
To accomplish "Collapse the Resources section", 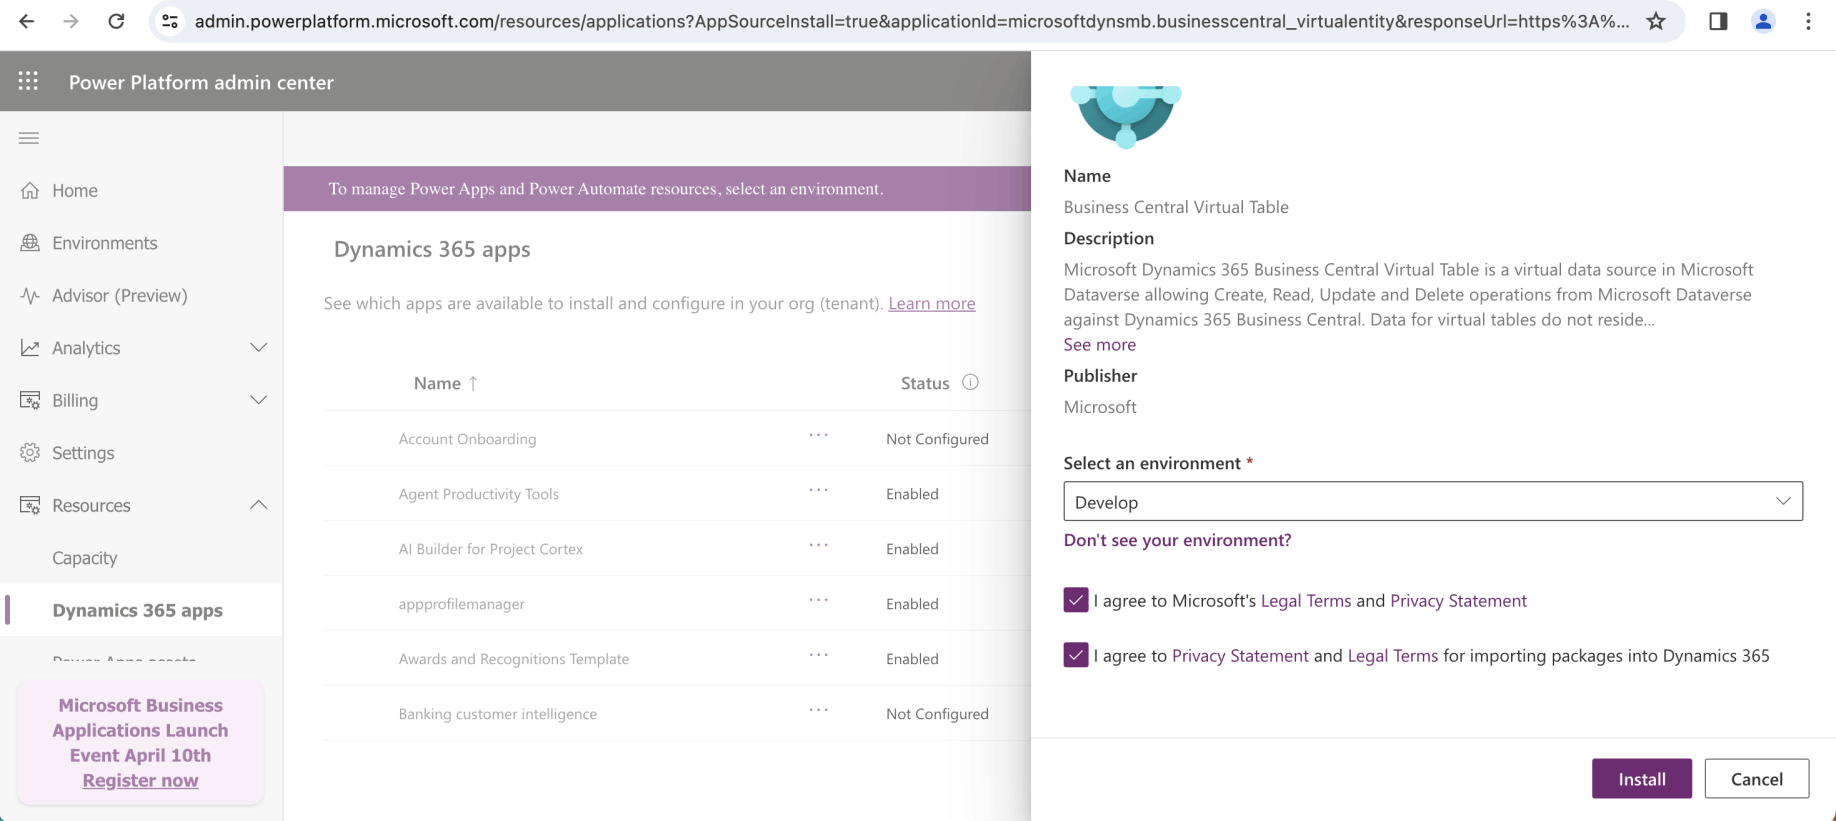I will point(258,505).
